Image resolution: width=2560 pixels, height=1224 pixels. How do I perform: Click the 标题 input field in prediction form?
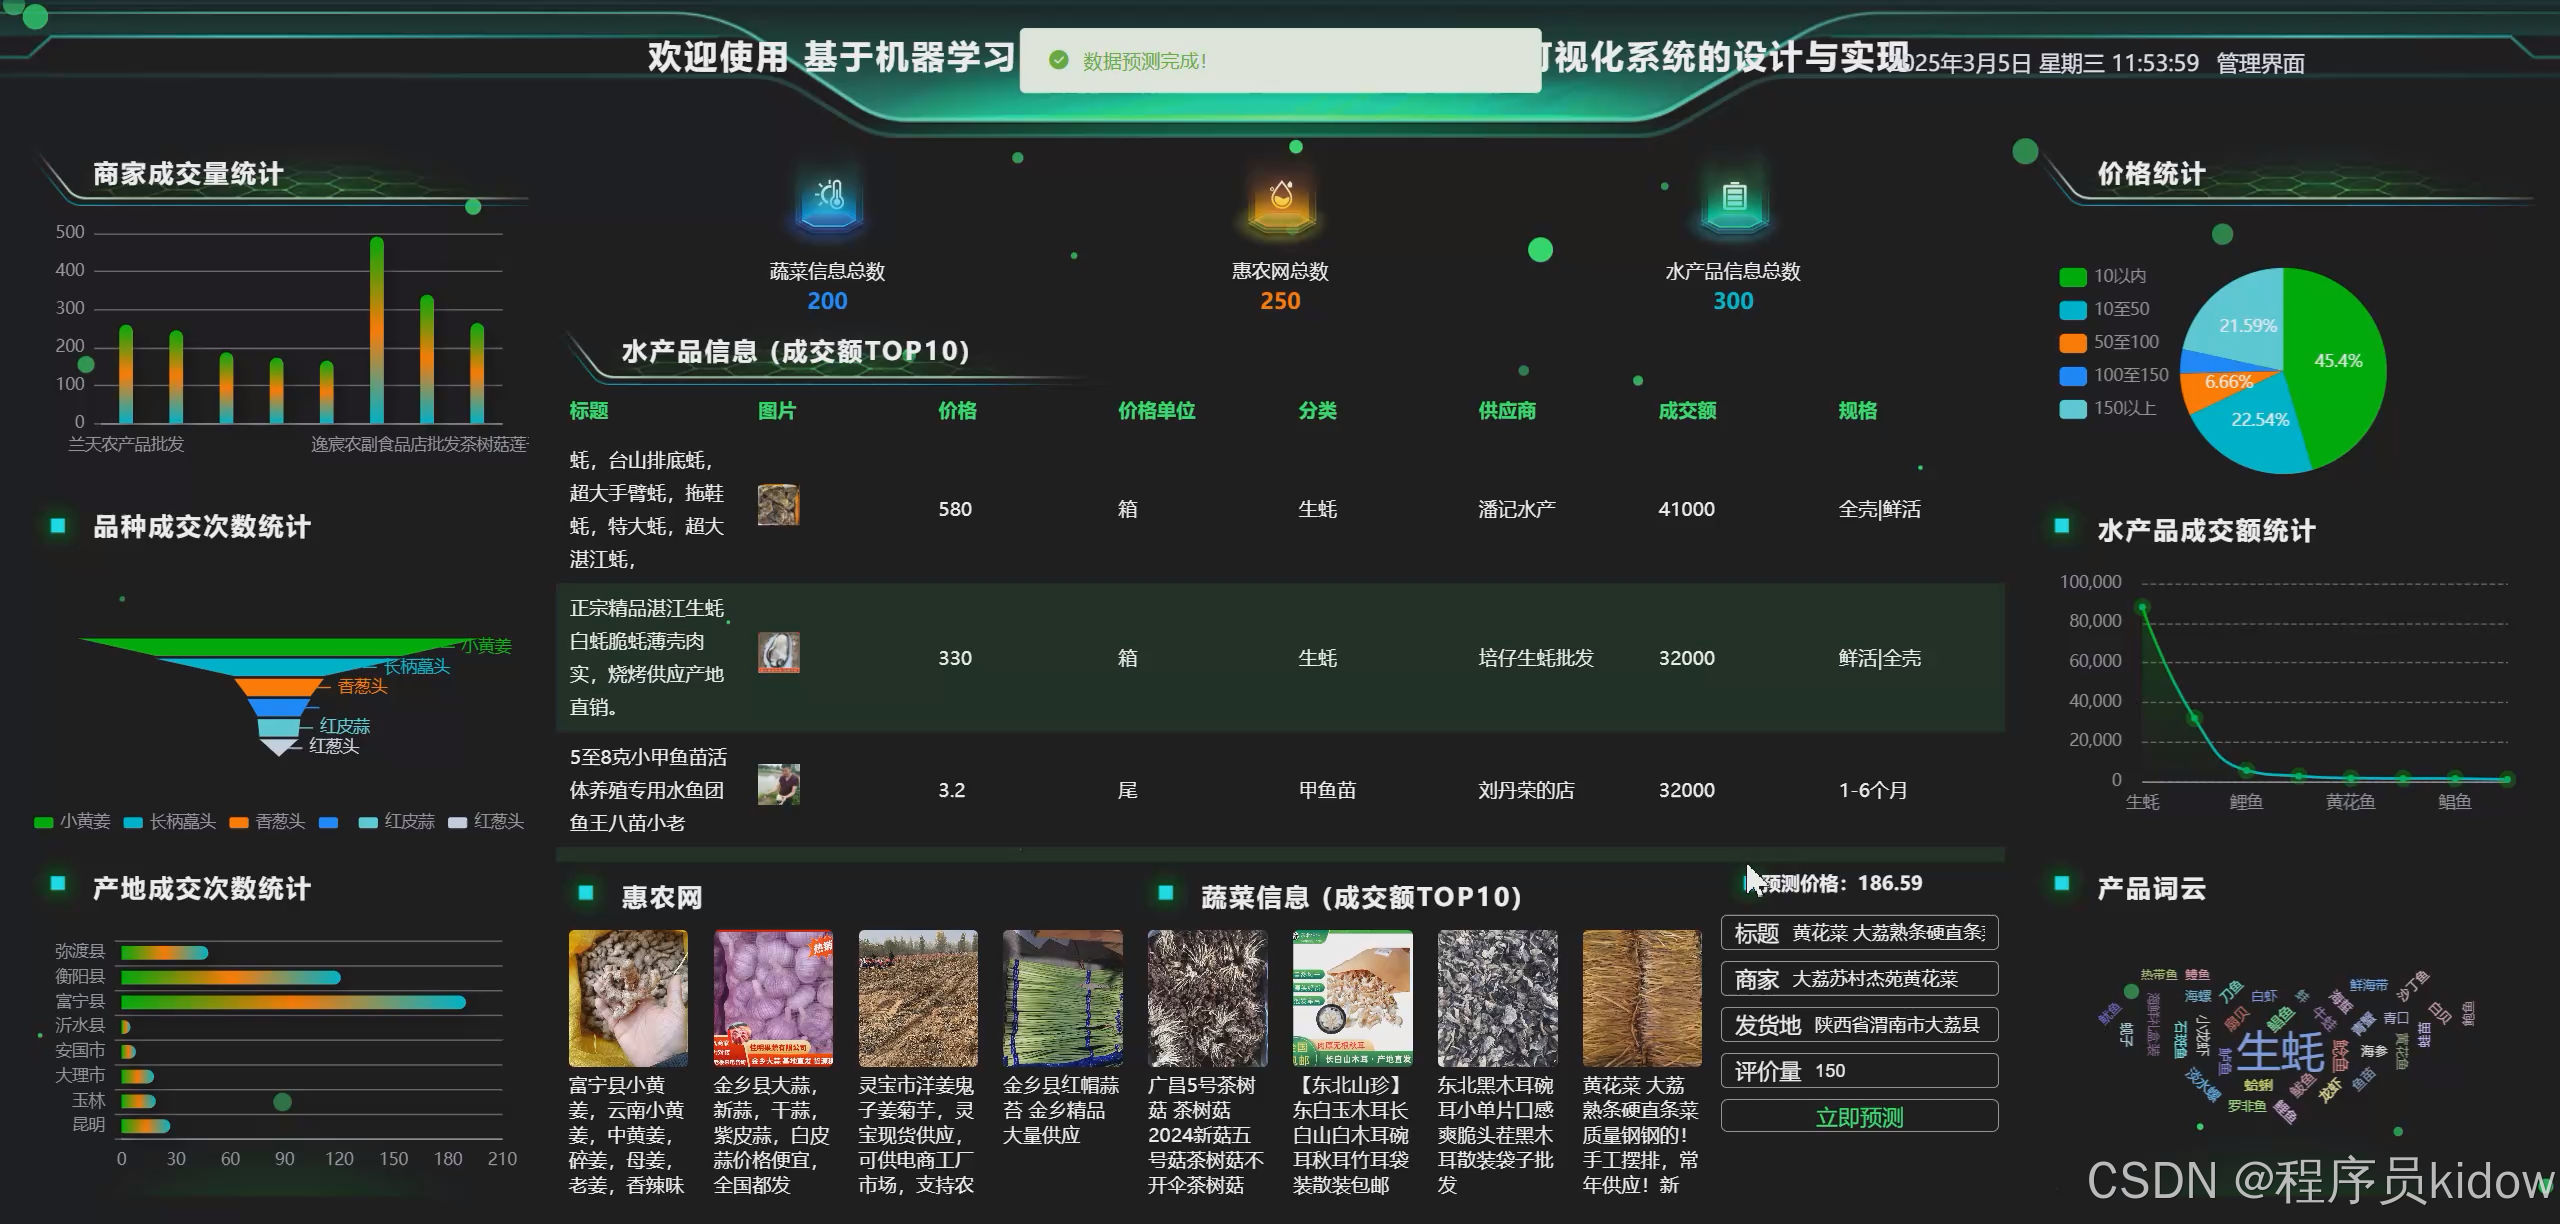1859,933
